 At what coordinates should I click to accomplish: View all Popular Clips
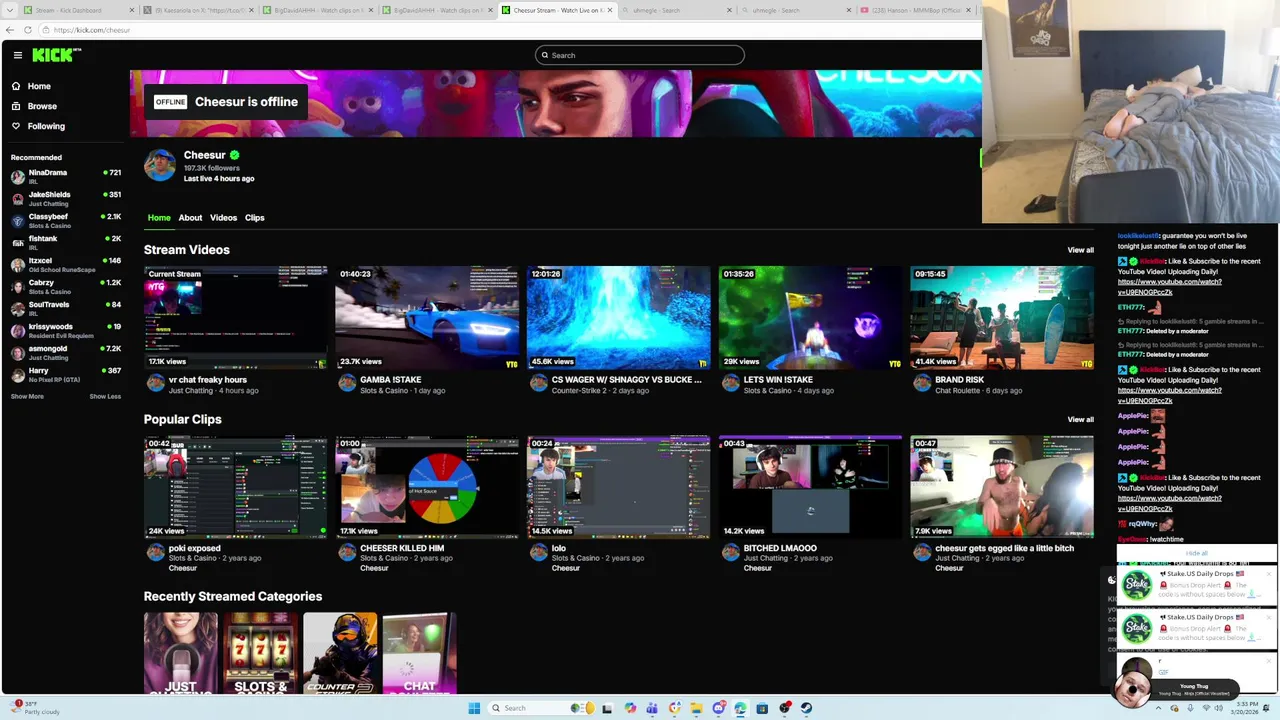(1080, 419)
